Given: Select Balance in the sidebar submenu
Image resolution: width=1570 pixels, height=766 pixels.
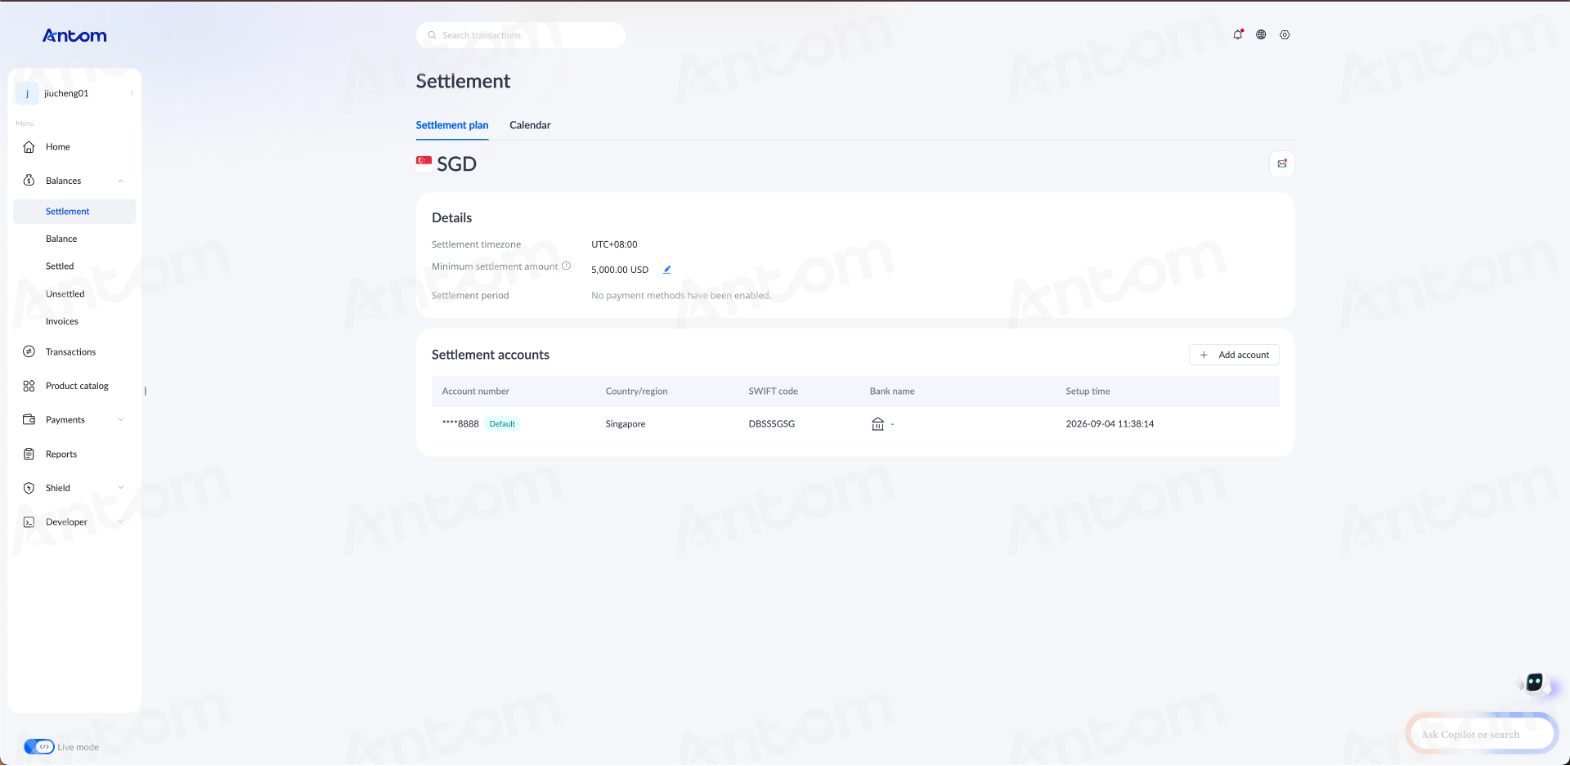Looking at the screenshot, I should (62, 239).
